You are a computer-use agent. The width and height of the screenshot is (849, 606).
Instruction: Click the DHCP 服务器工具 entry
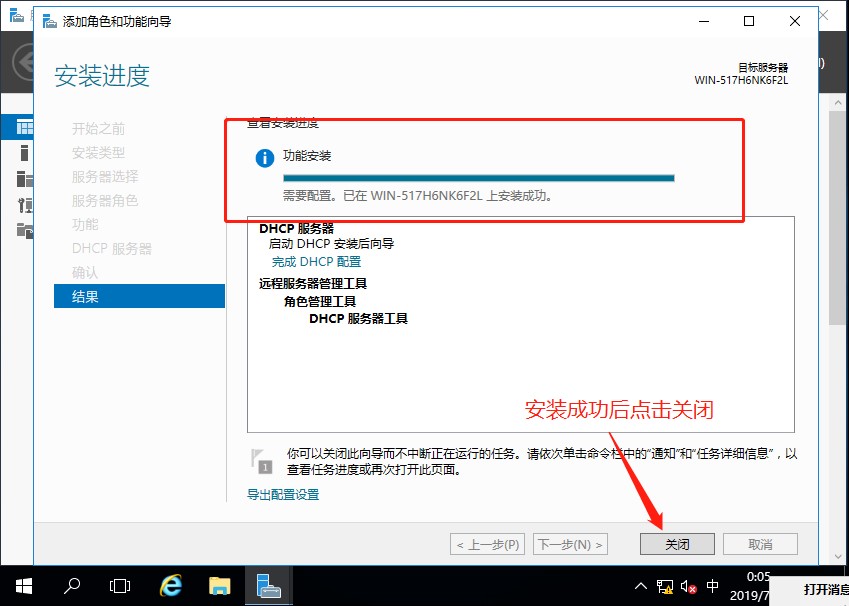pos(358,318)
